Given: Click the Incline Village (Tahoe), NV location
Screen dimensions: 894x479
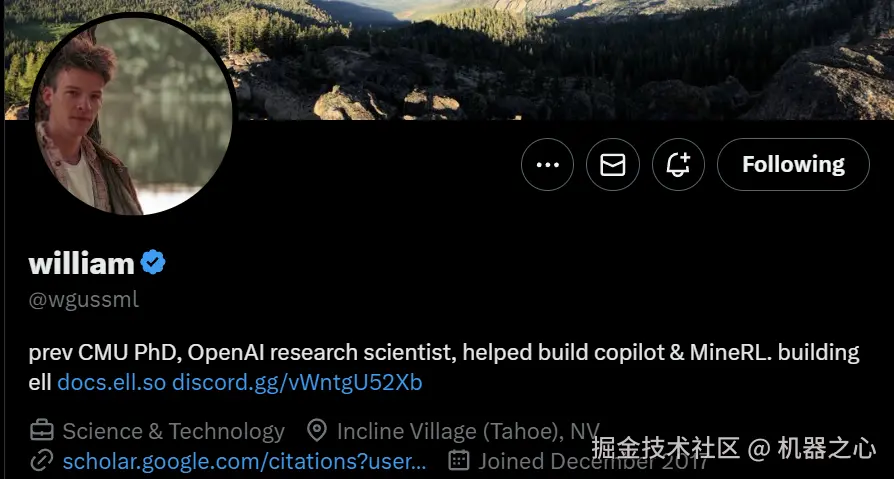Looking at the screenshot, I should [468, 431].
